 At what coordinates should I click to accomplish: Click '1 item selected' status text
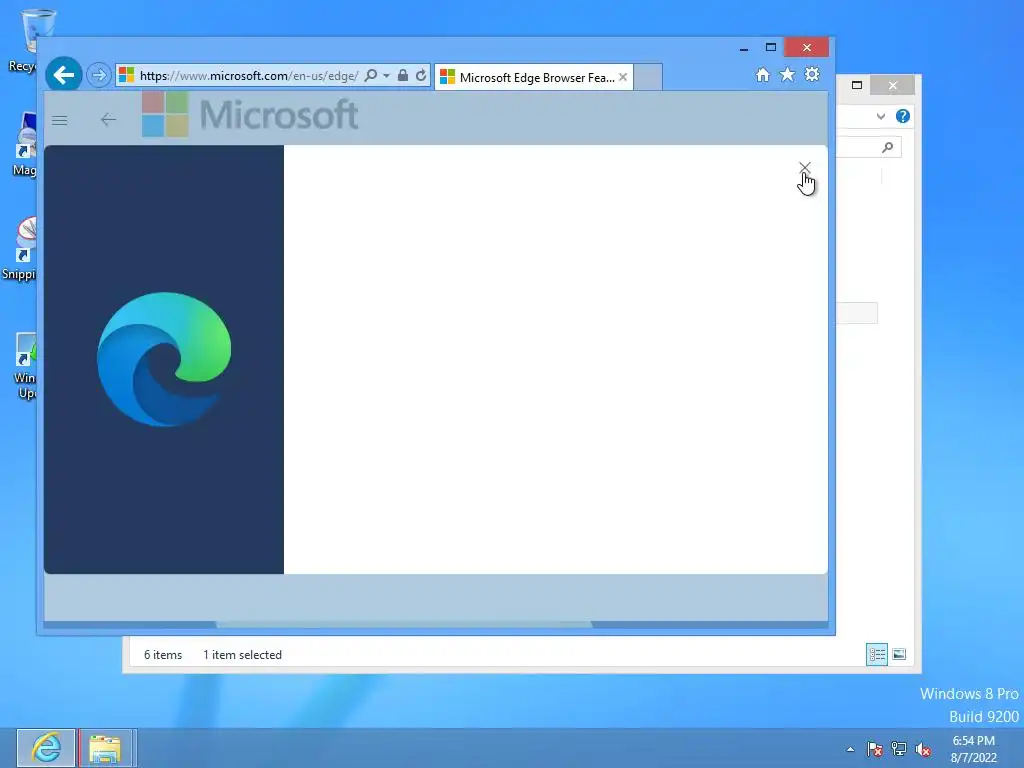(242, 655)
